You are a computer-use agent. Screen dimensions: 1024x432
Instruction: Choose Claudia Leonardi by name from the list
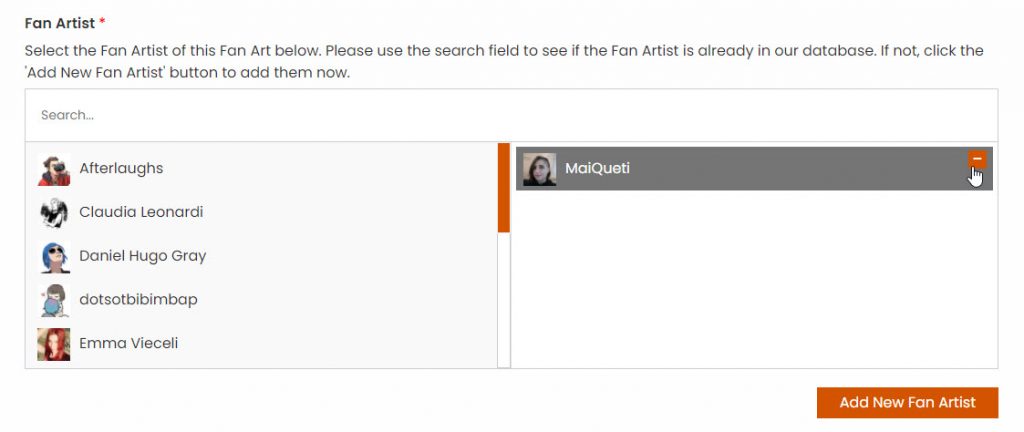(x=141, y=213)
